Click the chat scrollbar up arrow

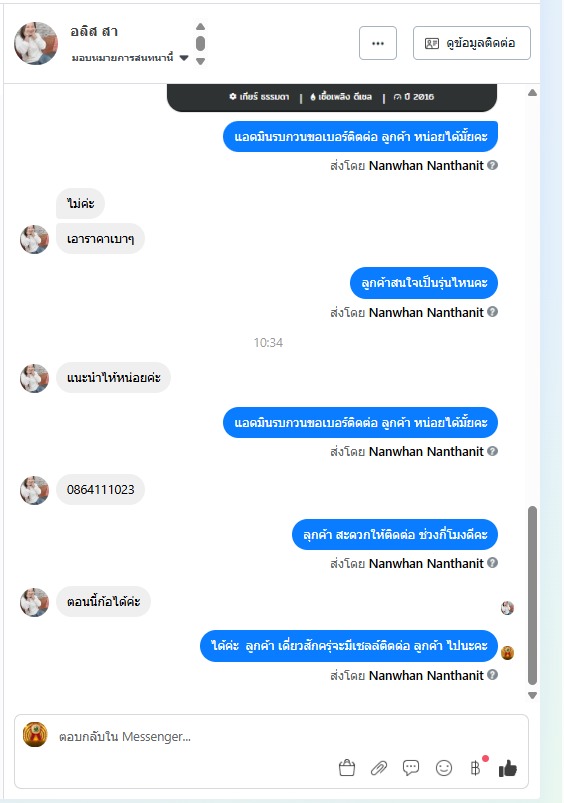pyautogui.click(x=533, y=93)
